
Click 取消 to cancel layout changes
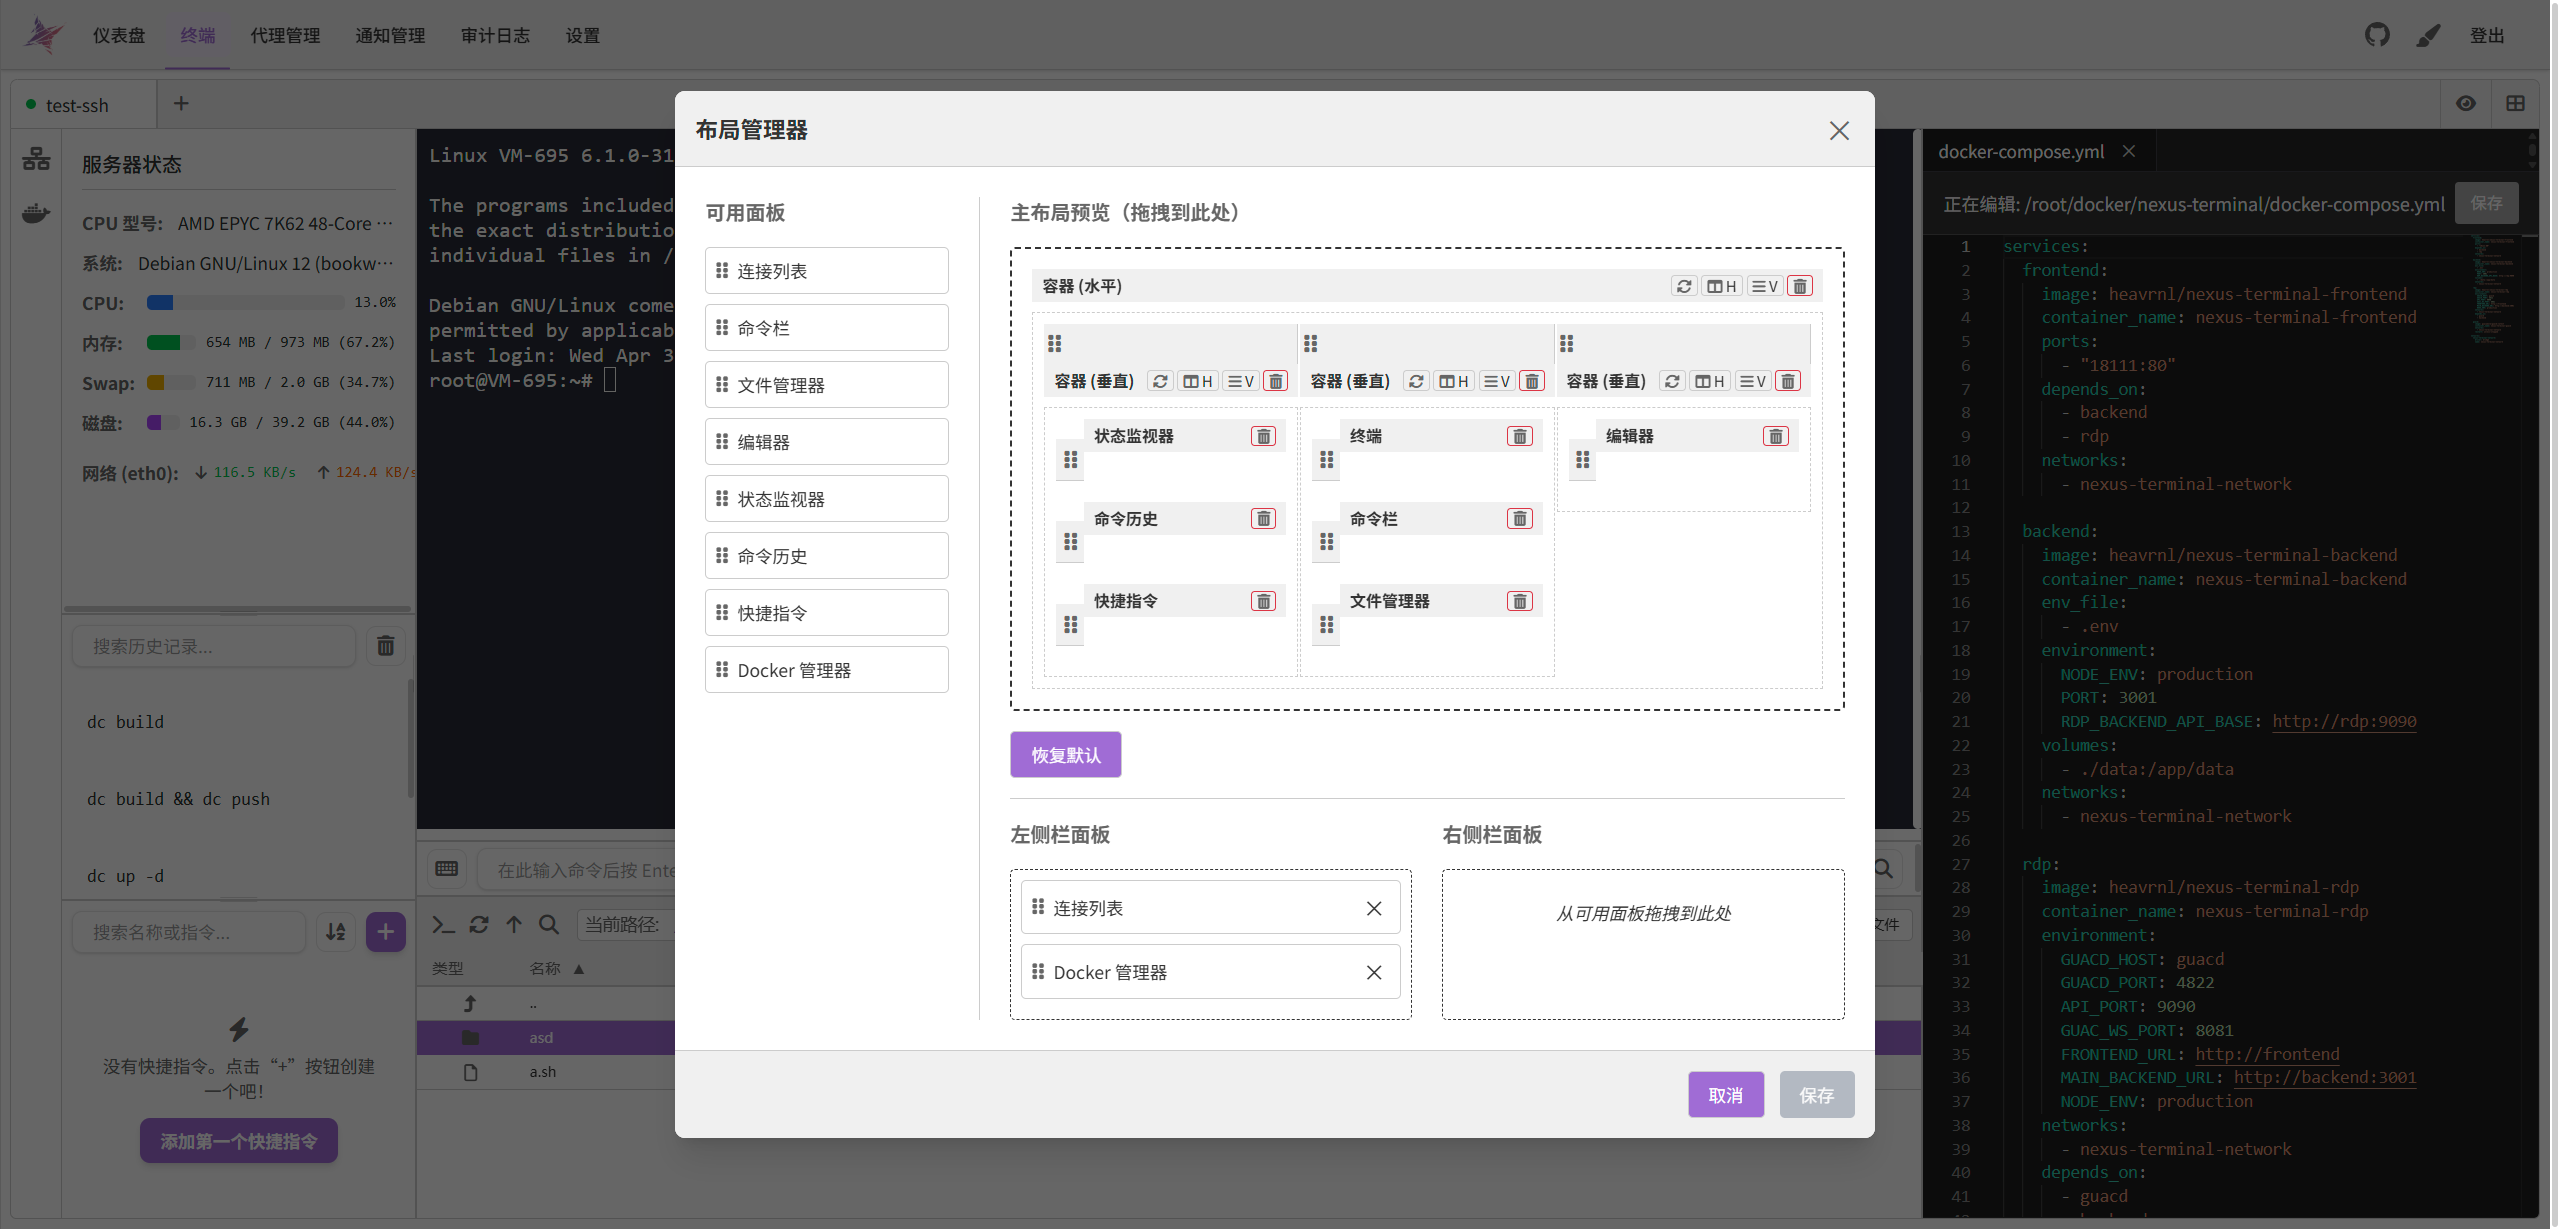coord(1725,1095)
